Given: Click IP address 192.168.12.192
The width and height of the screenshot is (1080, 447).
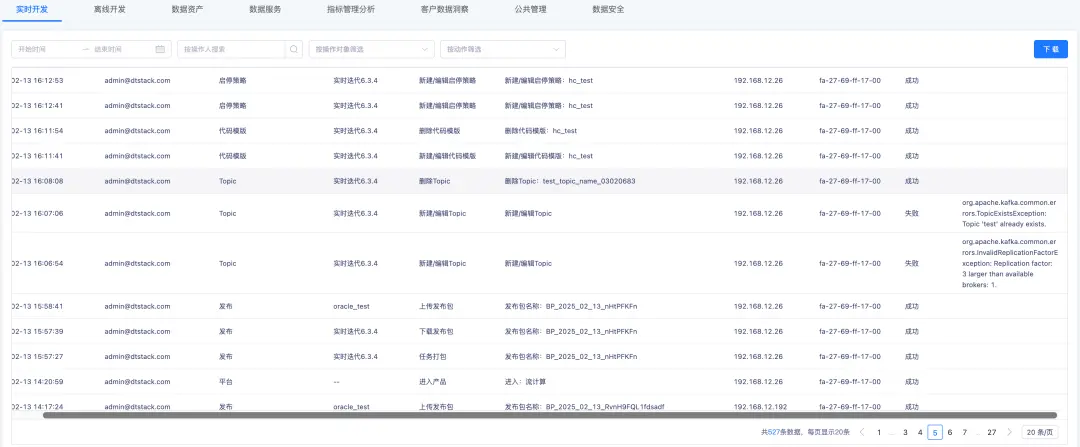Looking at the screenshot, I should click(x=760, y=406).
